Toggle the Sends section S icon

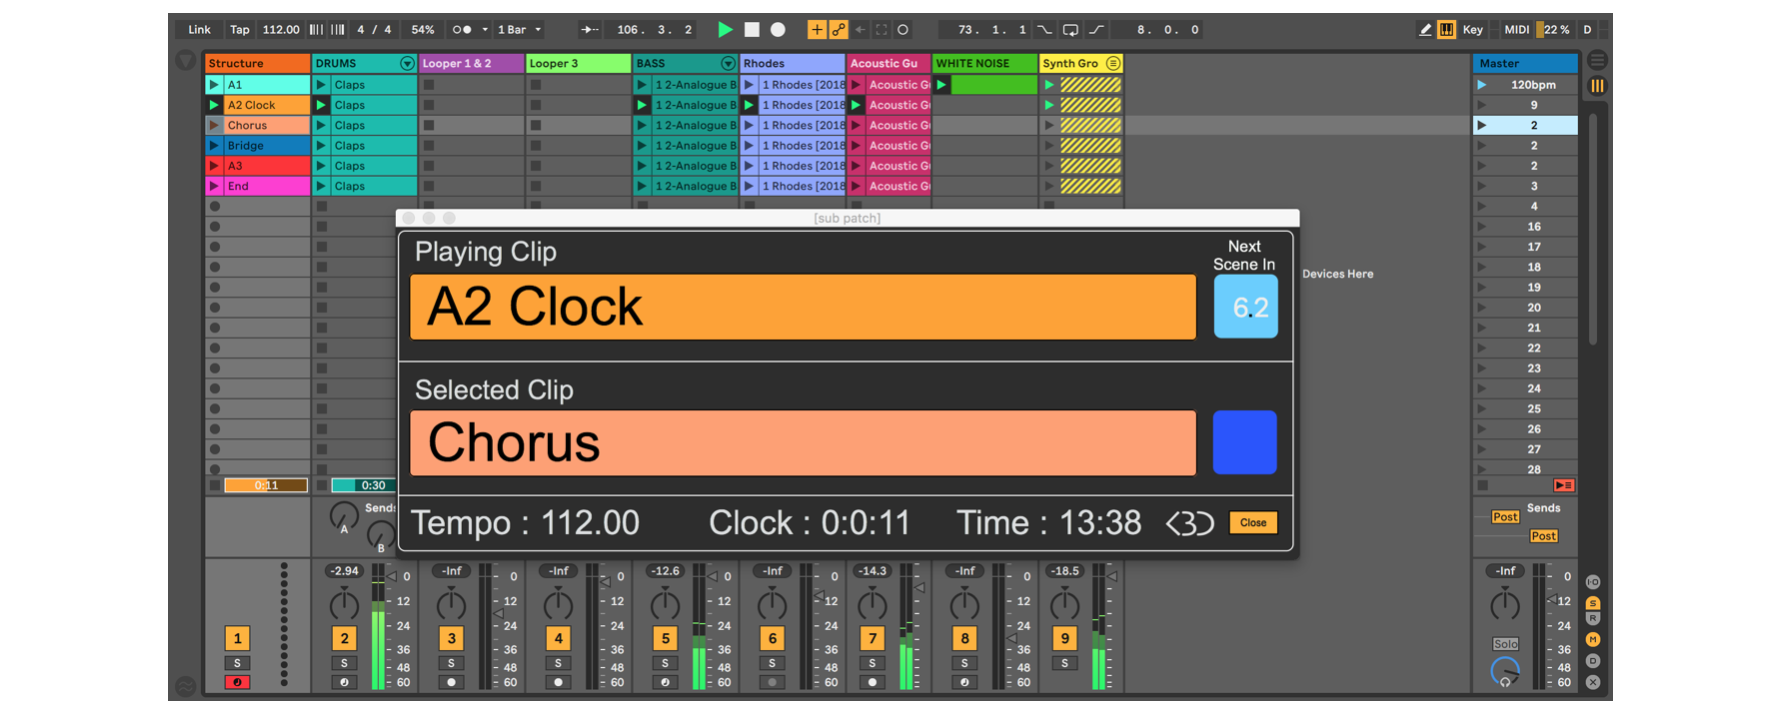tap(1593, 603)
